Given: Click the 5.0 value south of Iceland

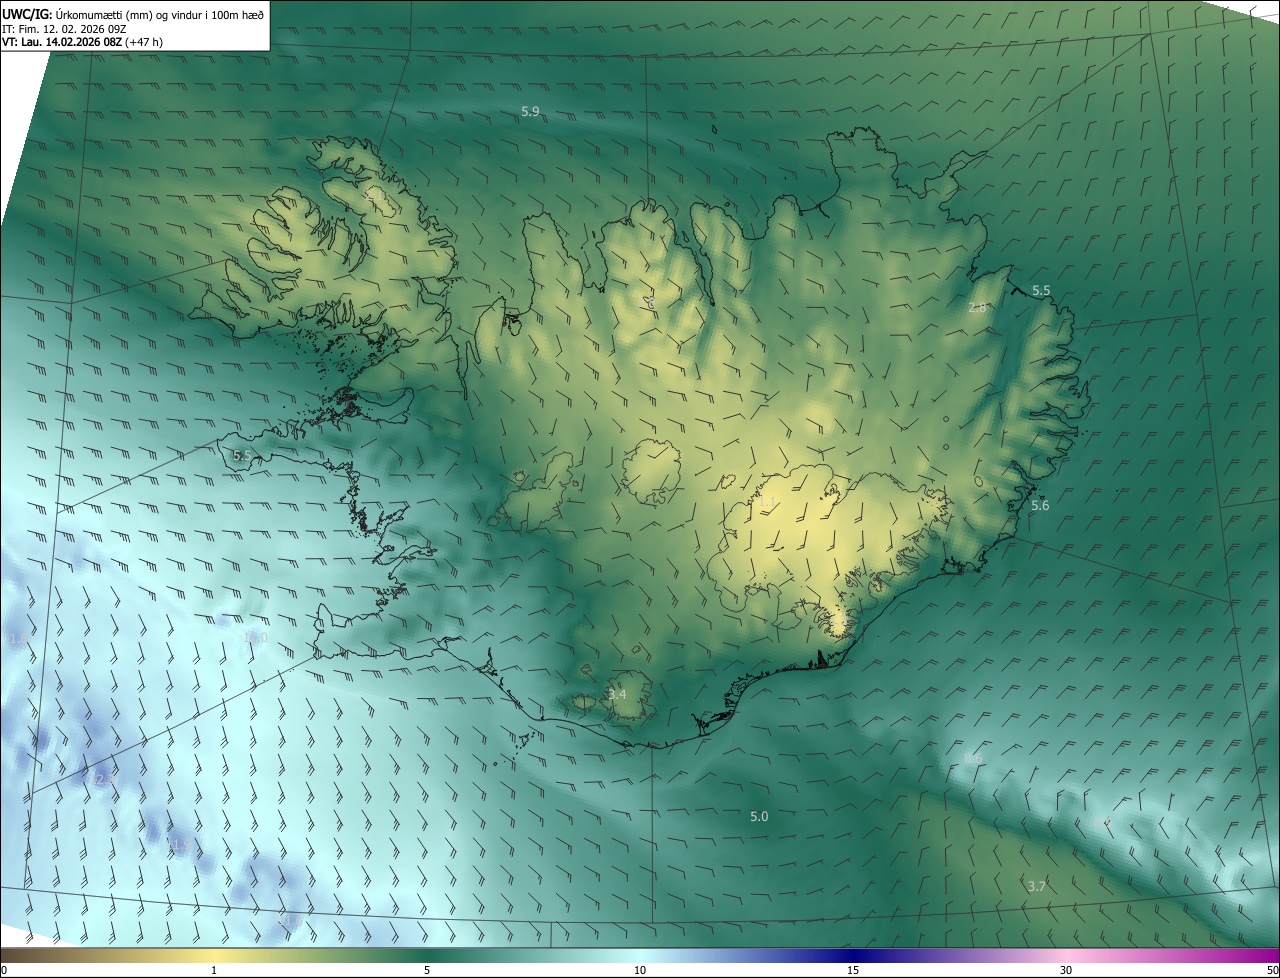Looking at the screenshot, I should tap(759, 817).
